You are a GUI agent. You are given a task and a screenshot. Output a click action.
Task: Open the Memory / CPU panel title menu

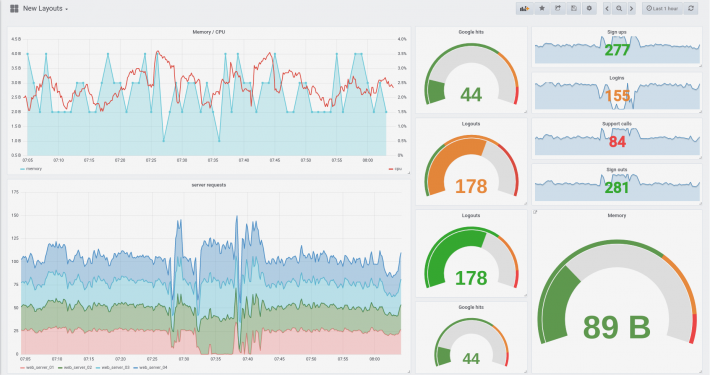209,32
